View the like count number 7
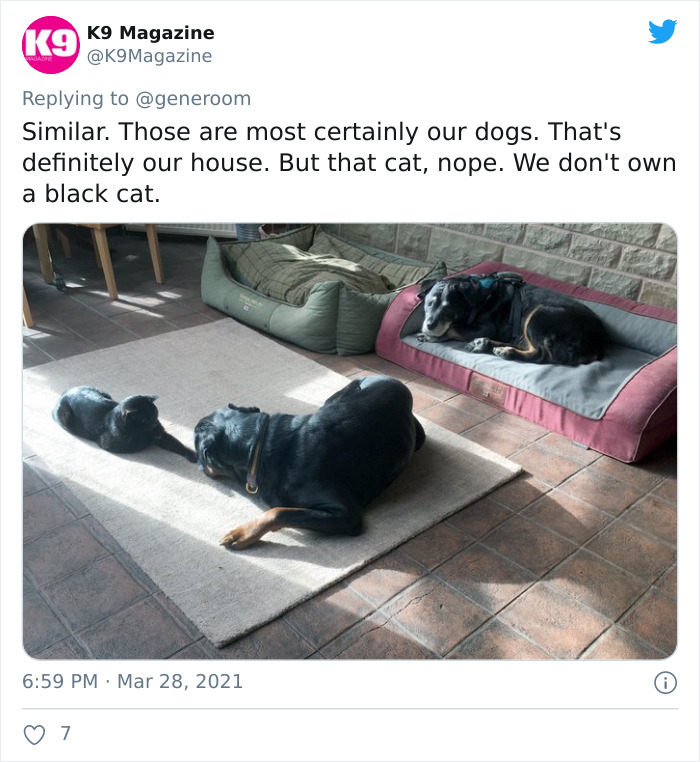Screen dimensions: 700x762 point(66,733)
